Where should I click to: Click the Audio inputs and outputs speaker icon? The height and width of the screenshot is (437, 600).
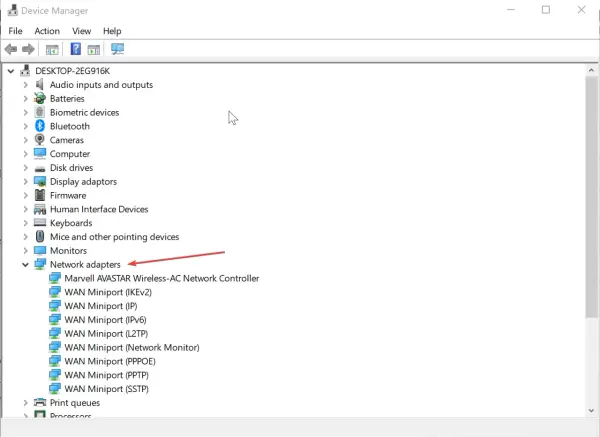pyautogui.click(x=40, y=85)
